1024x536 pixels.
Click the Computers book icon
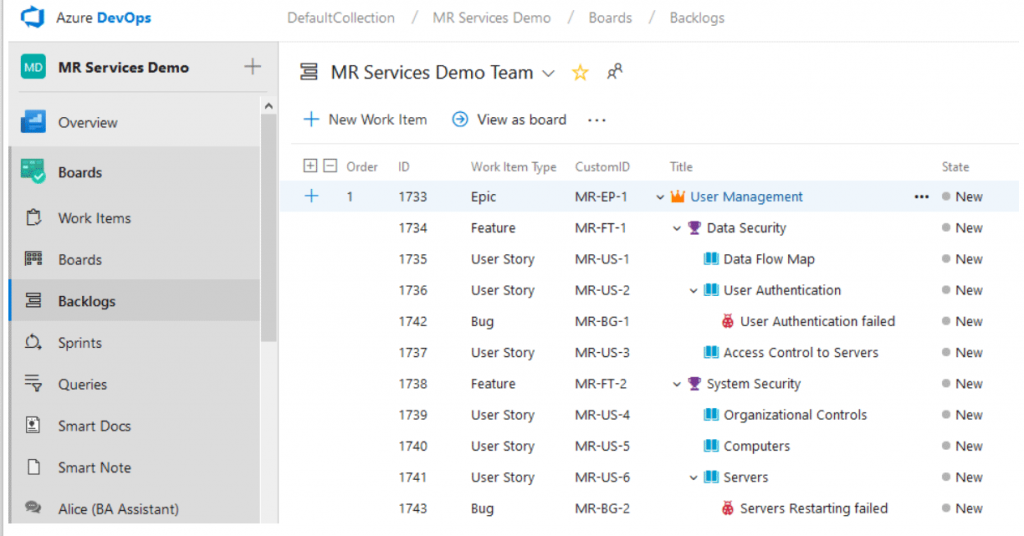711,446
